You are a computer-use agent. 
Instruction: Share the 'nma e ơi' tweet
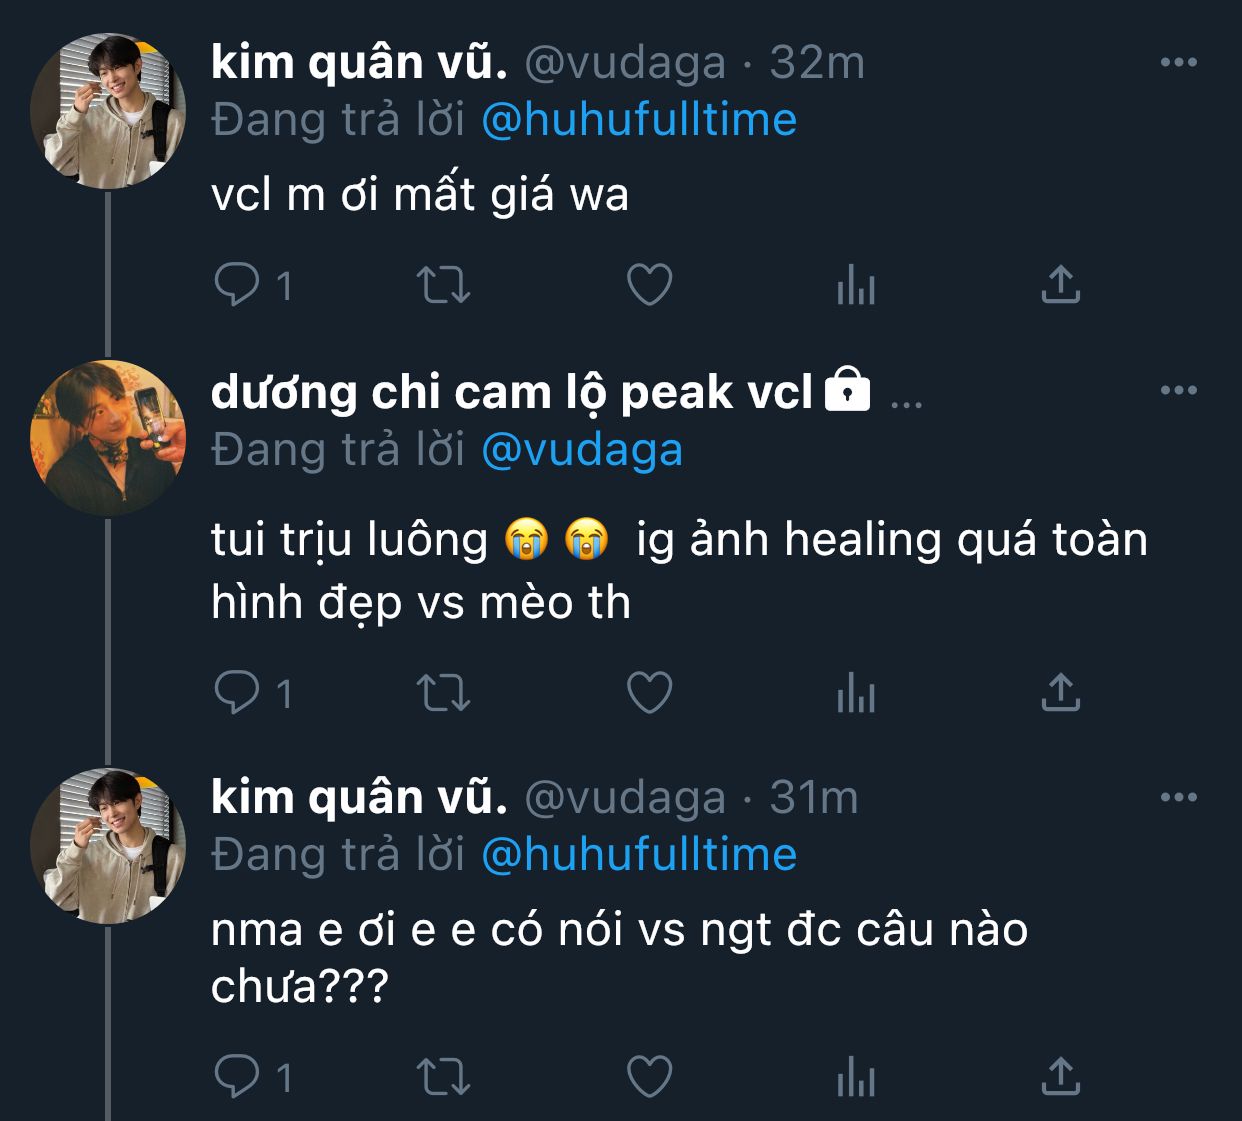pyautogui.click(x=1060, y=1077)
